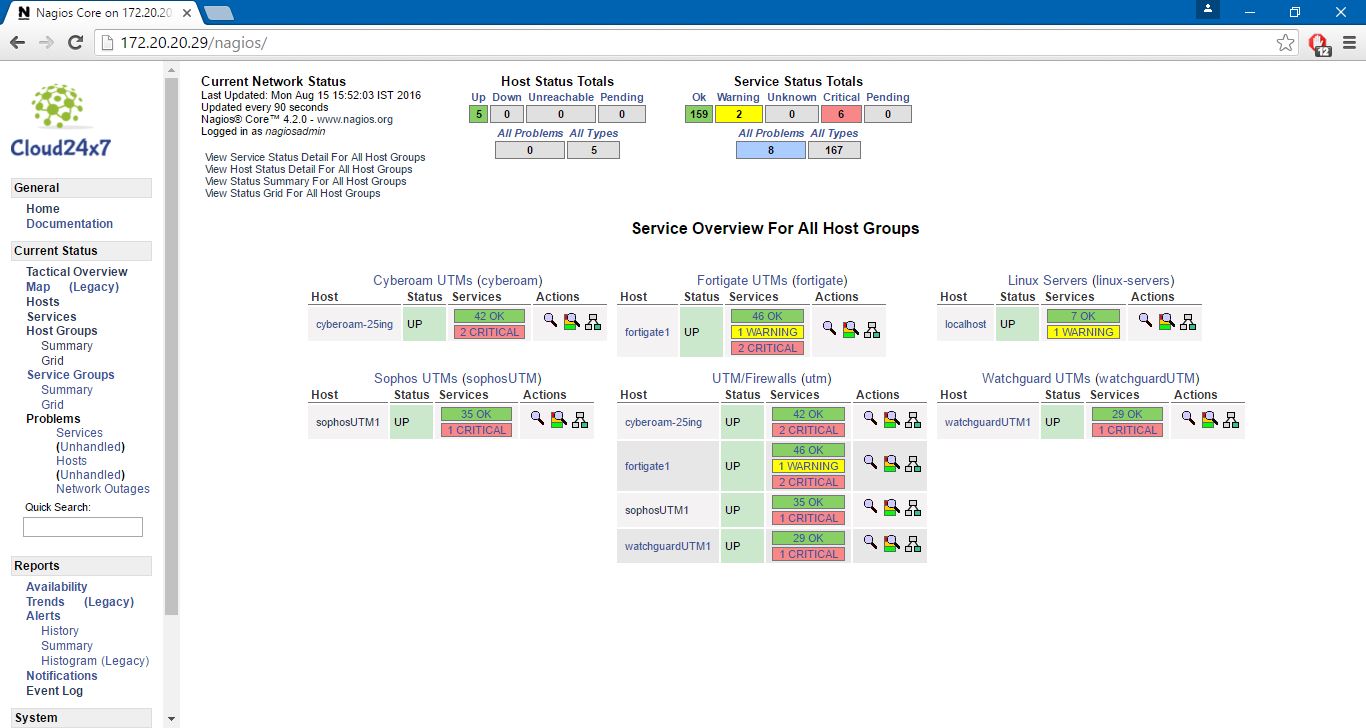Go to Event Log under Reports

click(55, 691)
